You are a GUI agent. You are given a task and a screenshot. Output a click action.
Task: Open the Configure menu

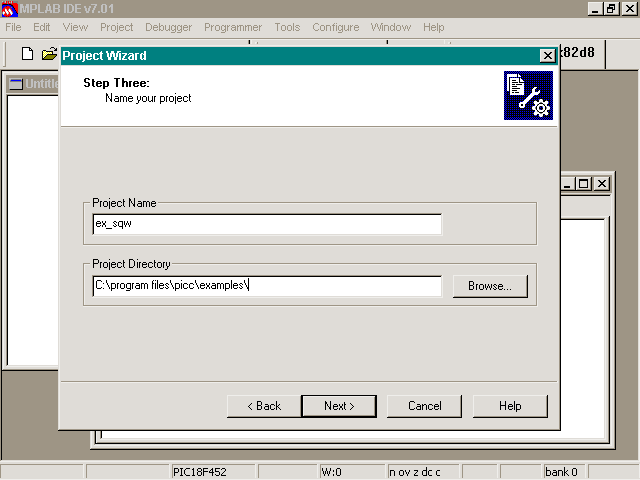(x=335, y=27)
